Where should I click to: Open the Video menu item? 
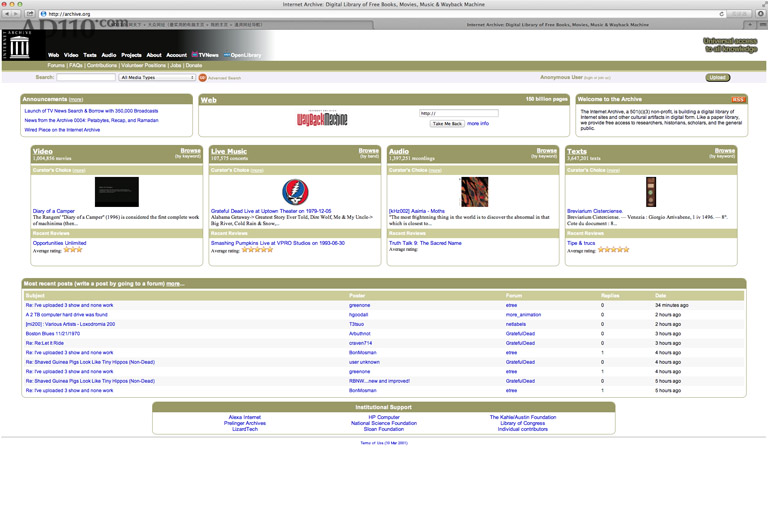coord(71,55)
